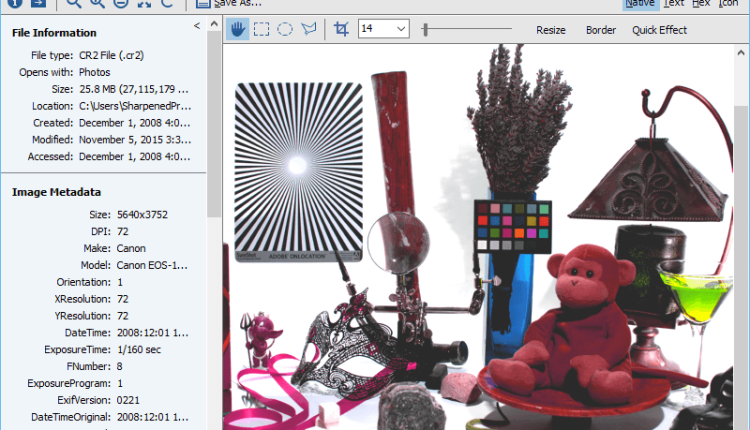Collapse the File Information side panel
The width and height of the screenshot is (750, 430).
[x=196, y=25]
